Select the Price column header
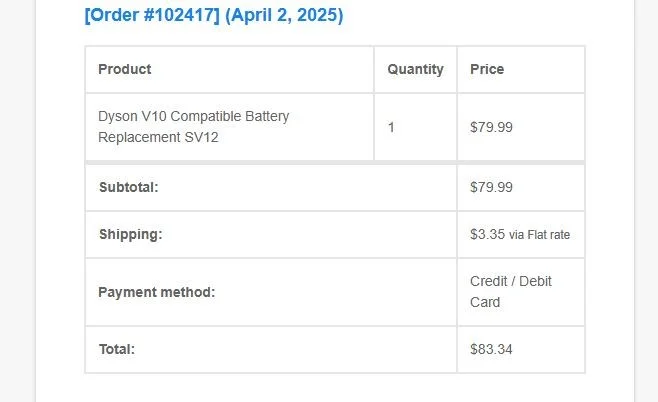The width and height of the screenshot is (658, 402). tap(487, 69)
